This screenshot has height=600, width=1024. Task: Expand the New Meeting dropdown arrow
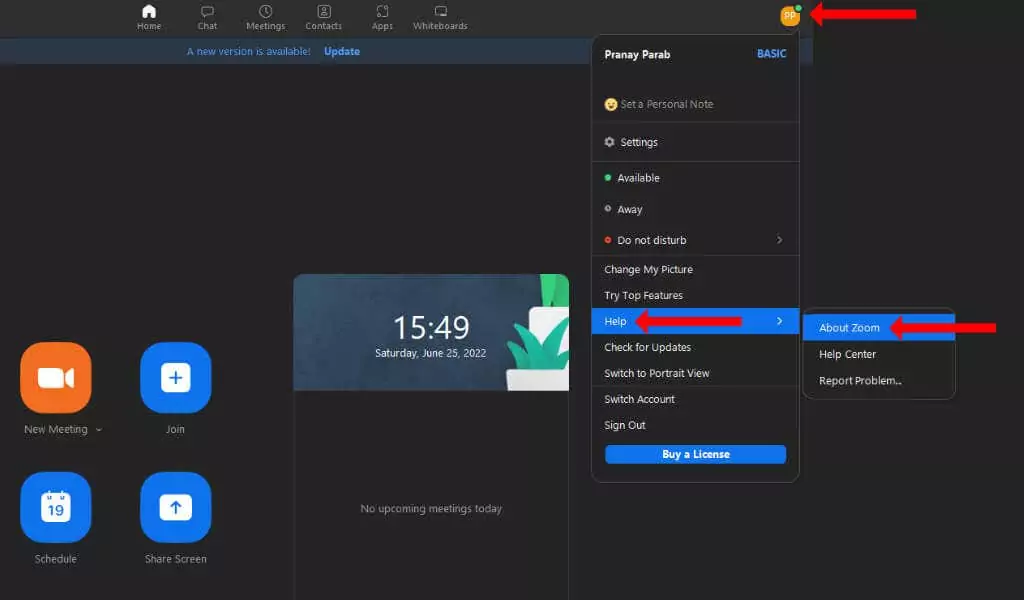pos(99,430)
